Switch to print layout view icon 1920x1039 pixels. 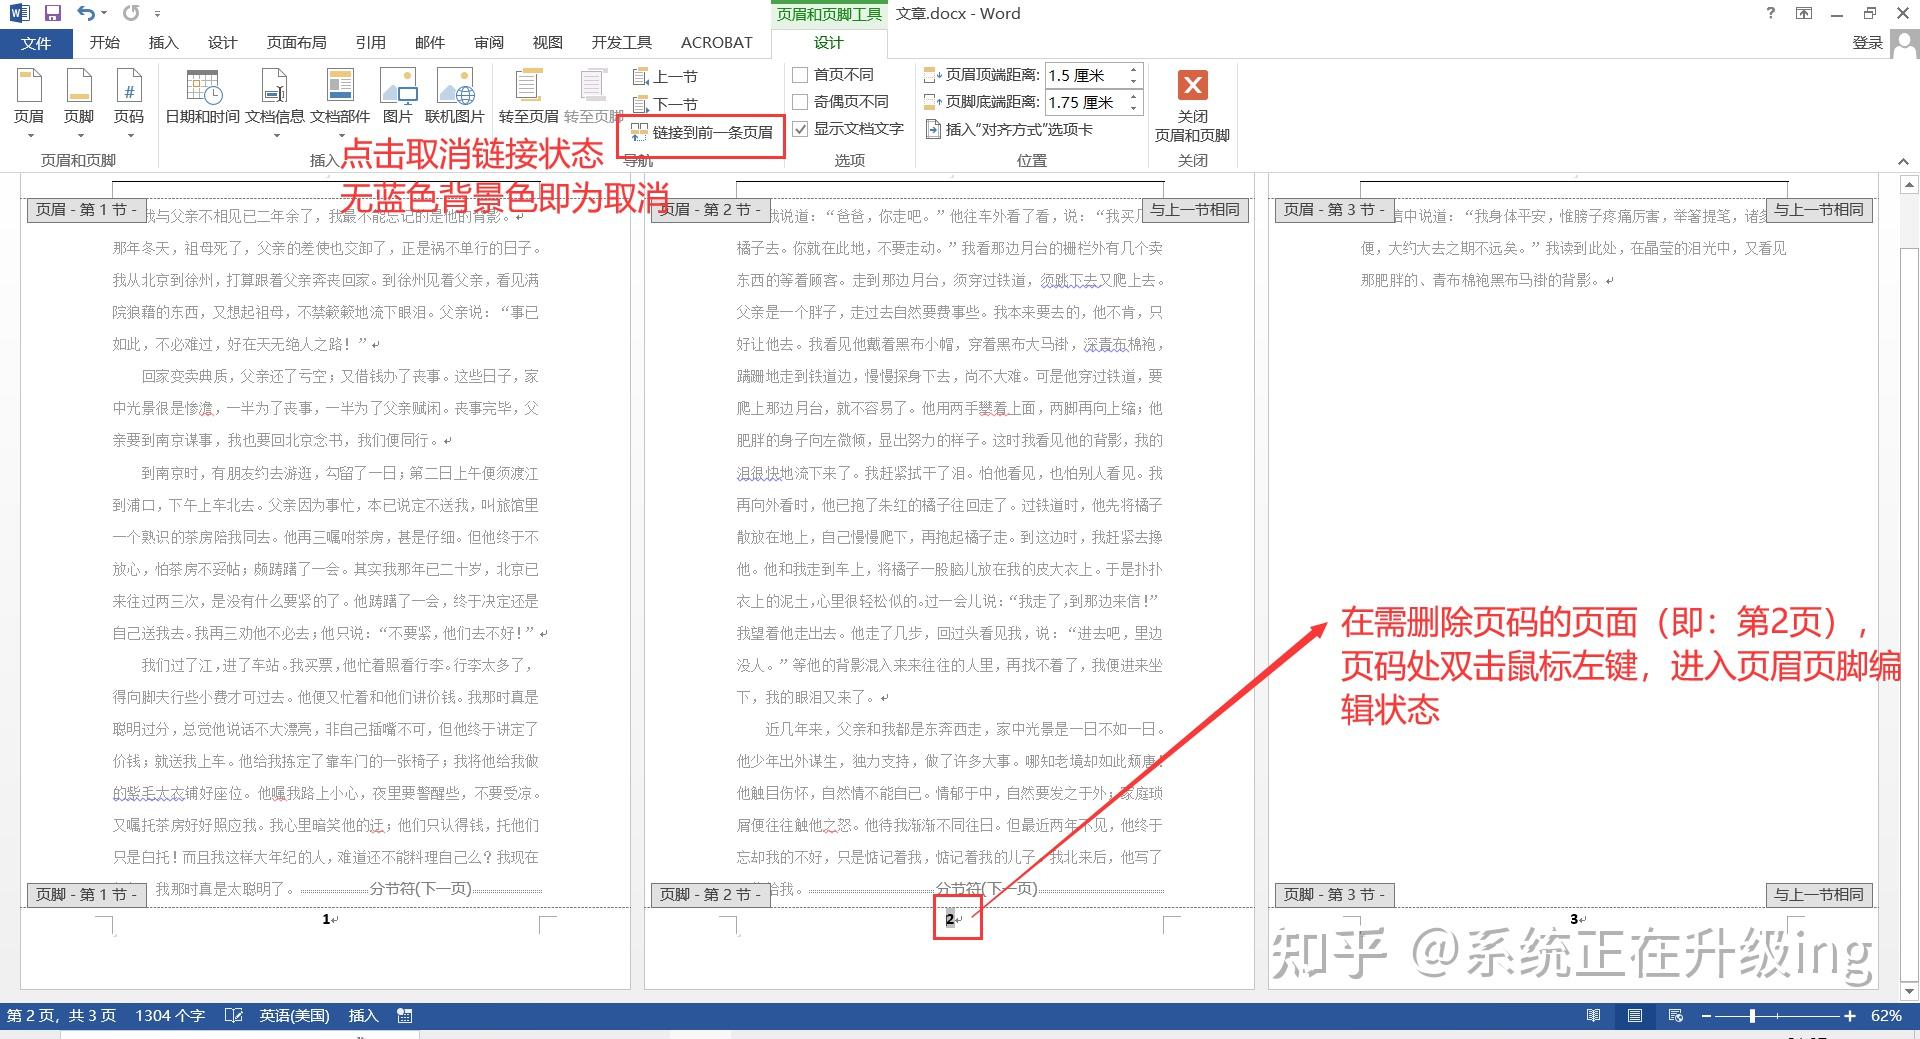coord(1635,1015)
